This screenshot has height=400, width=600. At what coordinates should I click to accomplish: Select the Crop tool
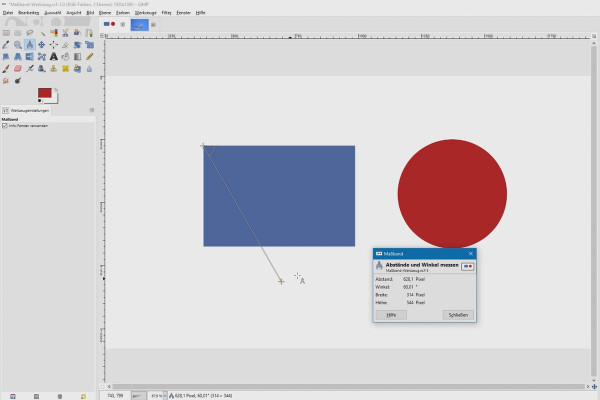(x=65, y=45)
